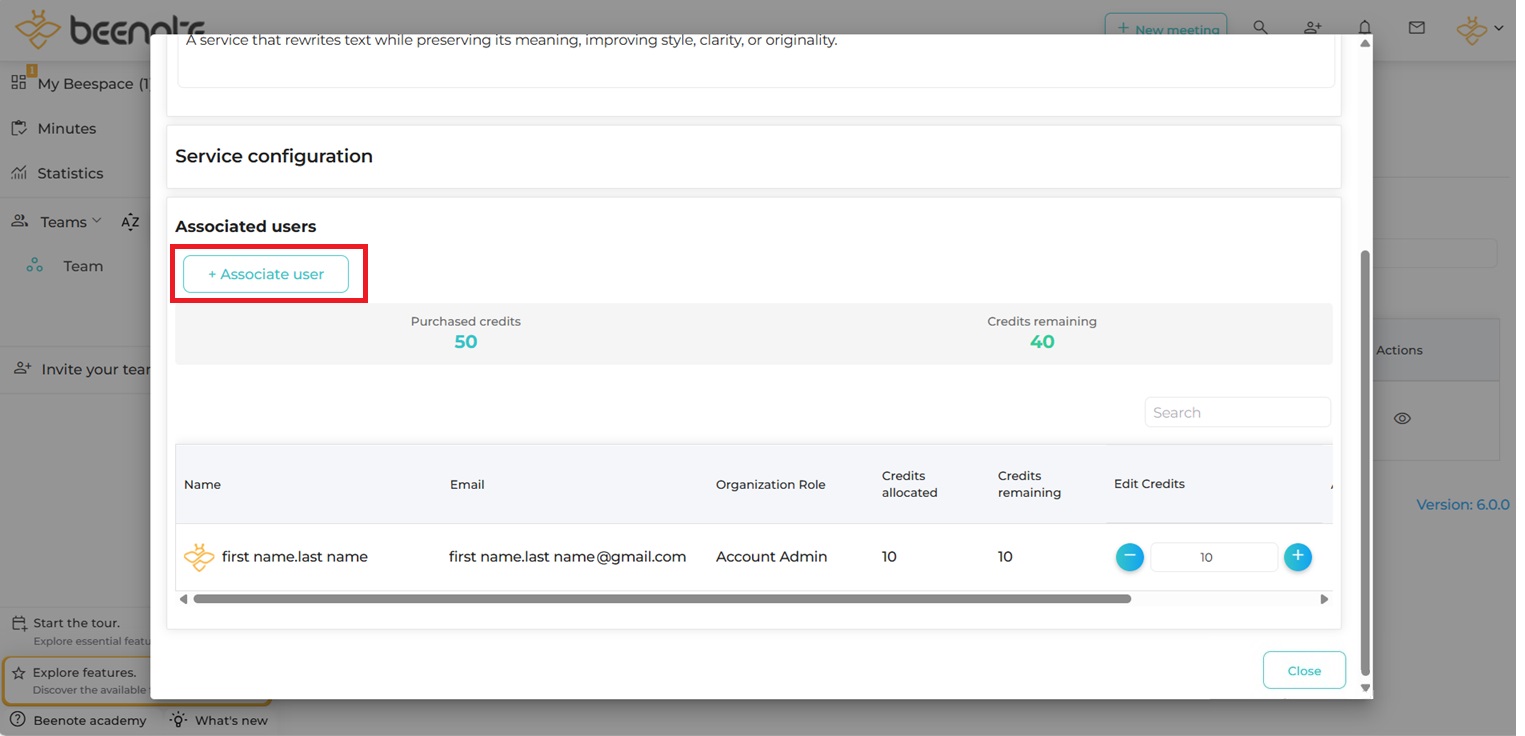1525x736 pixels.
Task: Open Statistics in the sidebar
Action: (70, 174)
